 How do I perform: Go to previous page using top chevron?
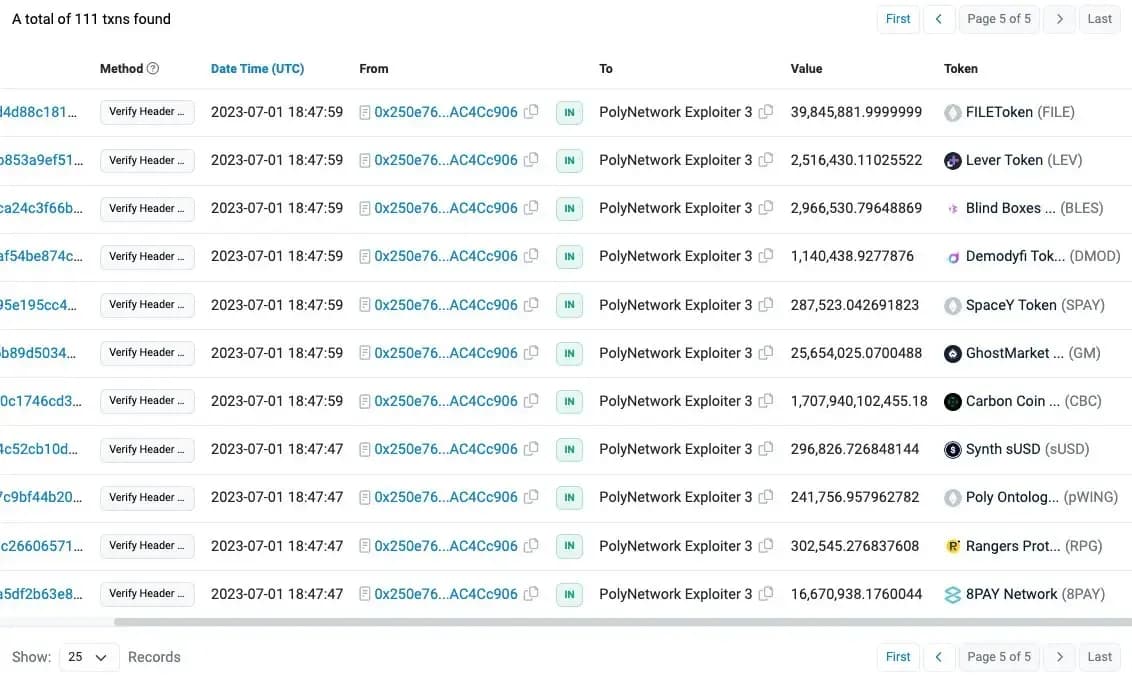(x=938, y=19)
